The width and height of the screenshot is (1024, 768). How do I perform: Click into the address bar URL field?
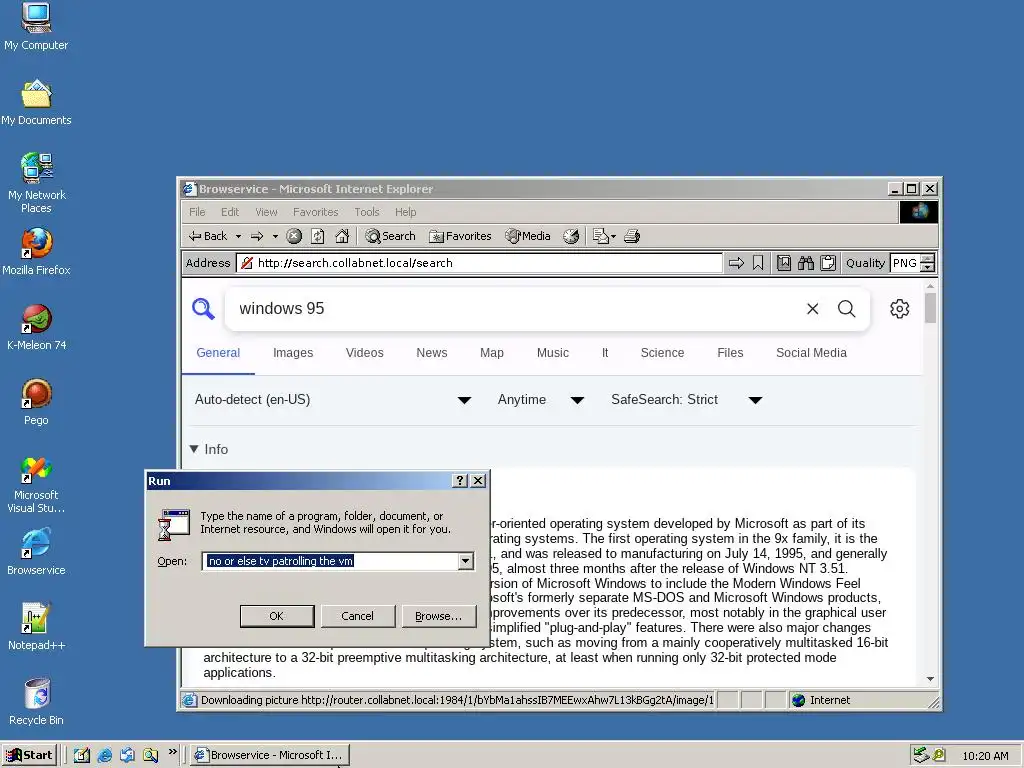click(x=480, y=263)
